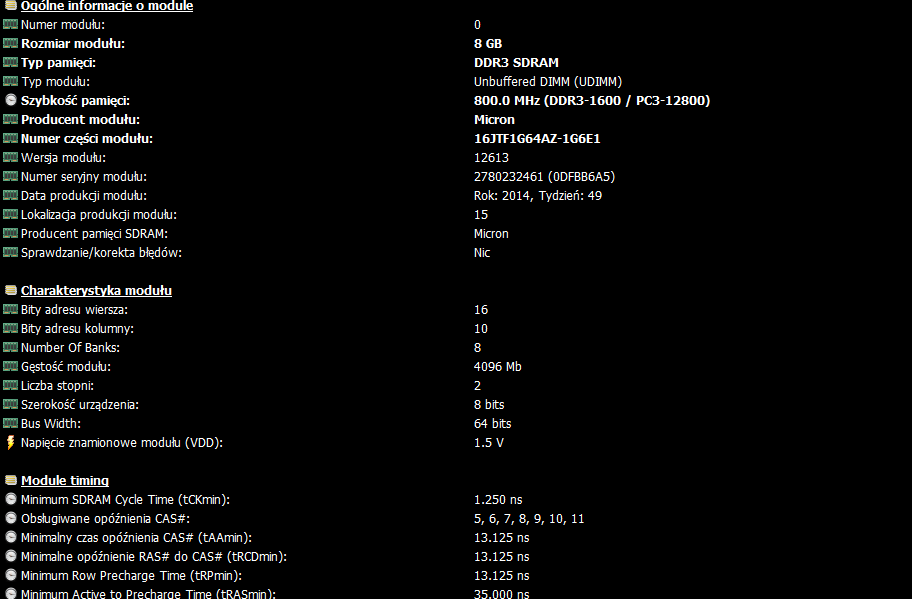Click the section icon beside Module timing
The image size is (912, 599).
pyautogui.click(x=10, y=480)
